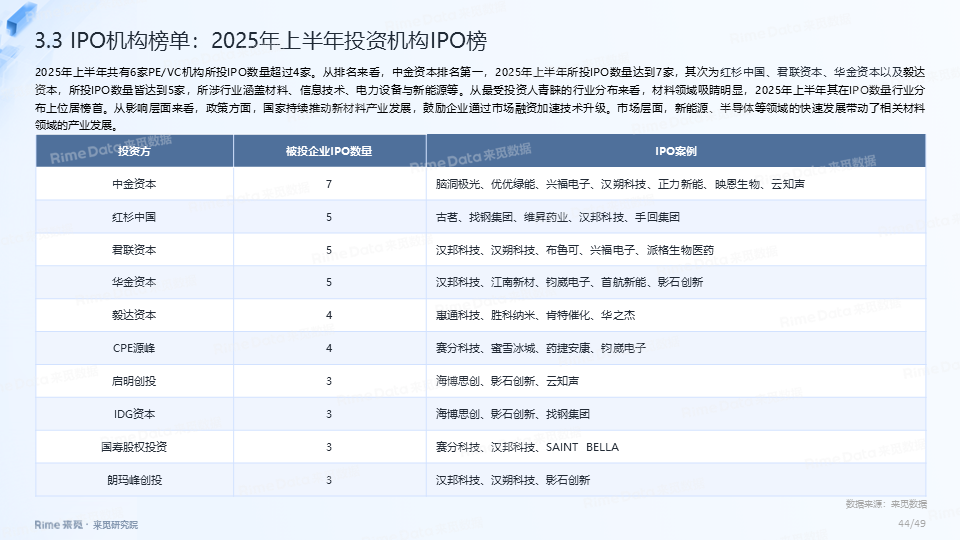Click the '华金资本' investor cell
Viewport: 960px width, 540px height.
tap(134, 282)
